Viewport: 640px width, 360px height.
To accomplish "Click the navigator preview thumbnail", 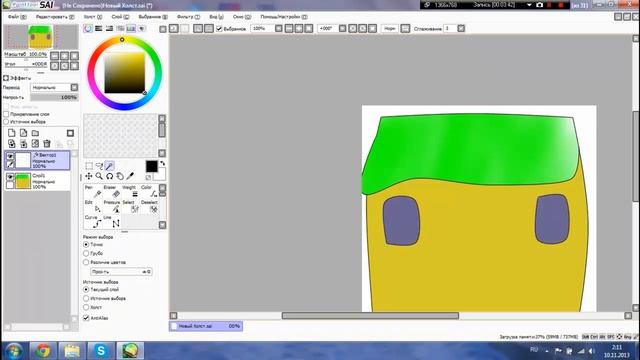I will (41, 37).
